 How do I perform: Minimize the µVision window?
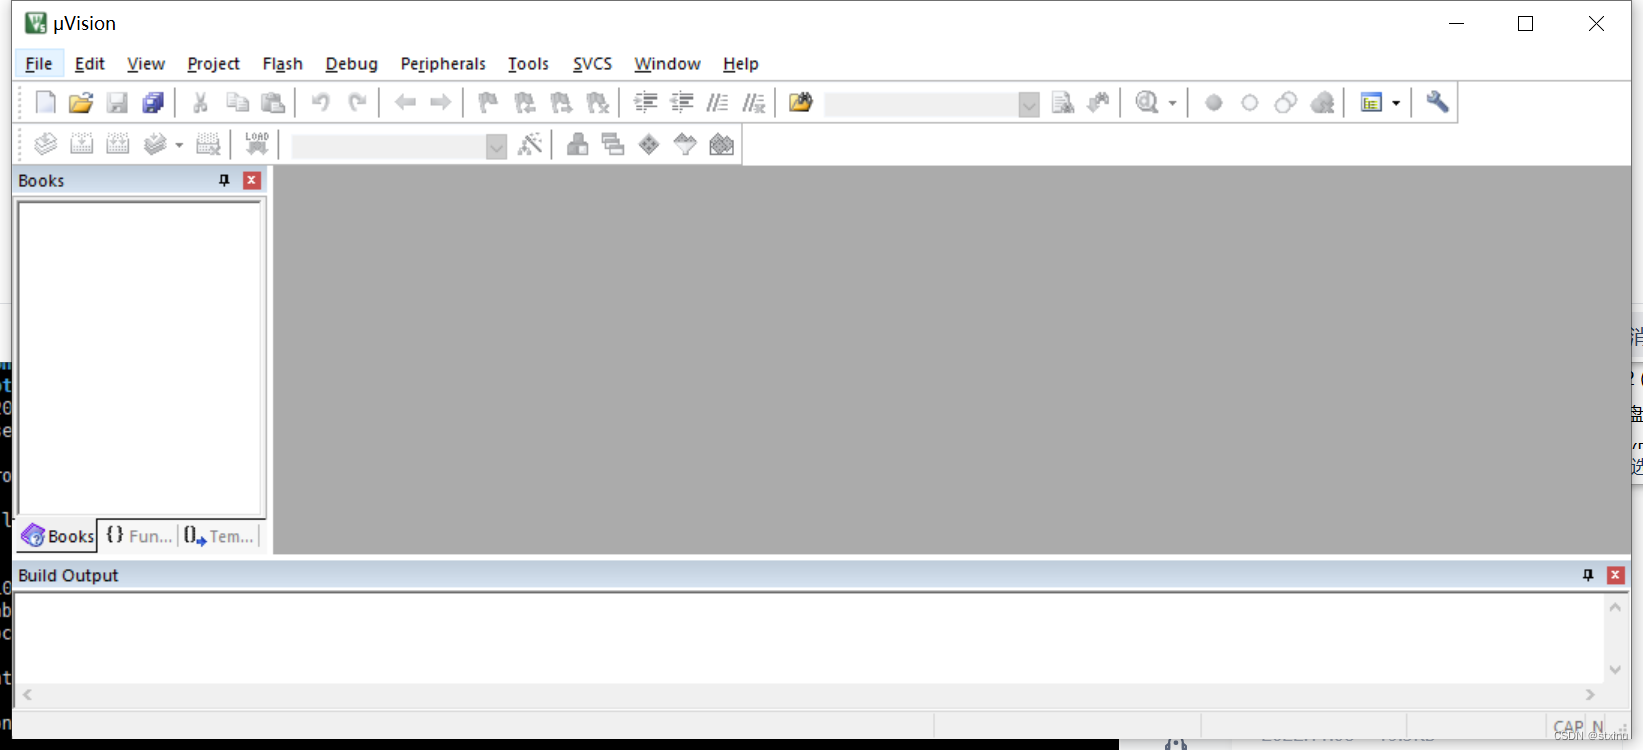point(1456,23)
